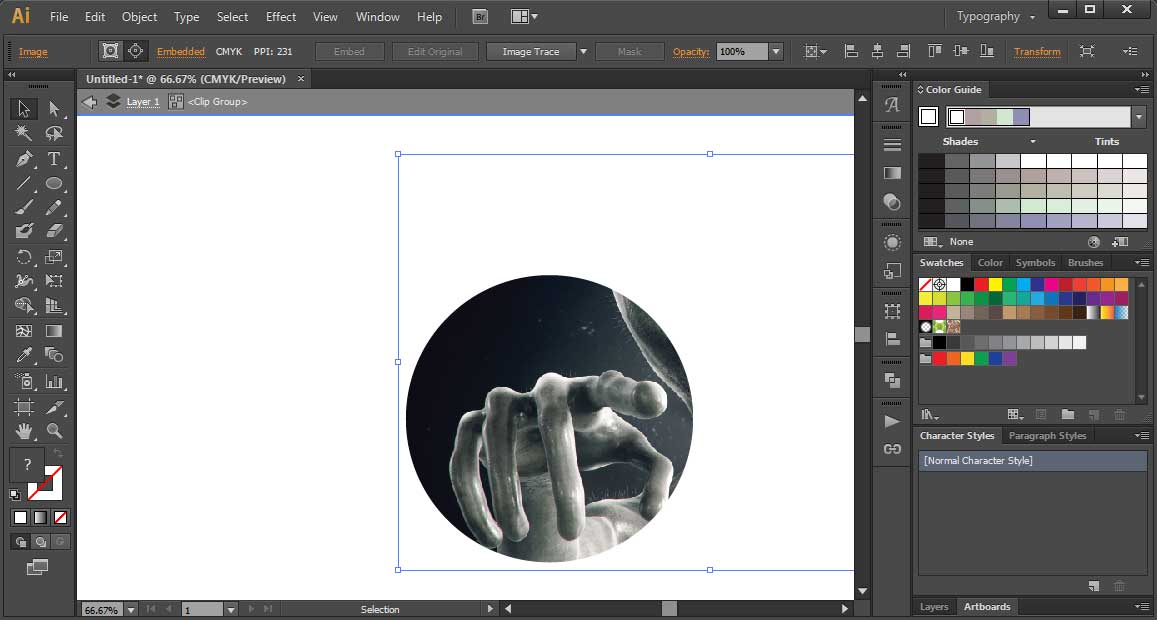Reset to default fill and stroke colors
The image size is (1157, 620).
tap(14, 494)
